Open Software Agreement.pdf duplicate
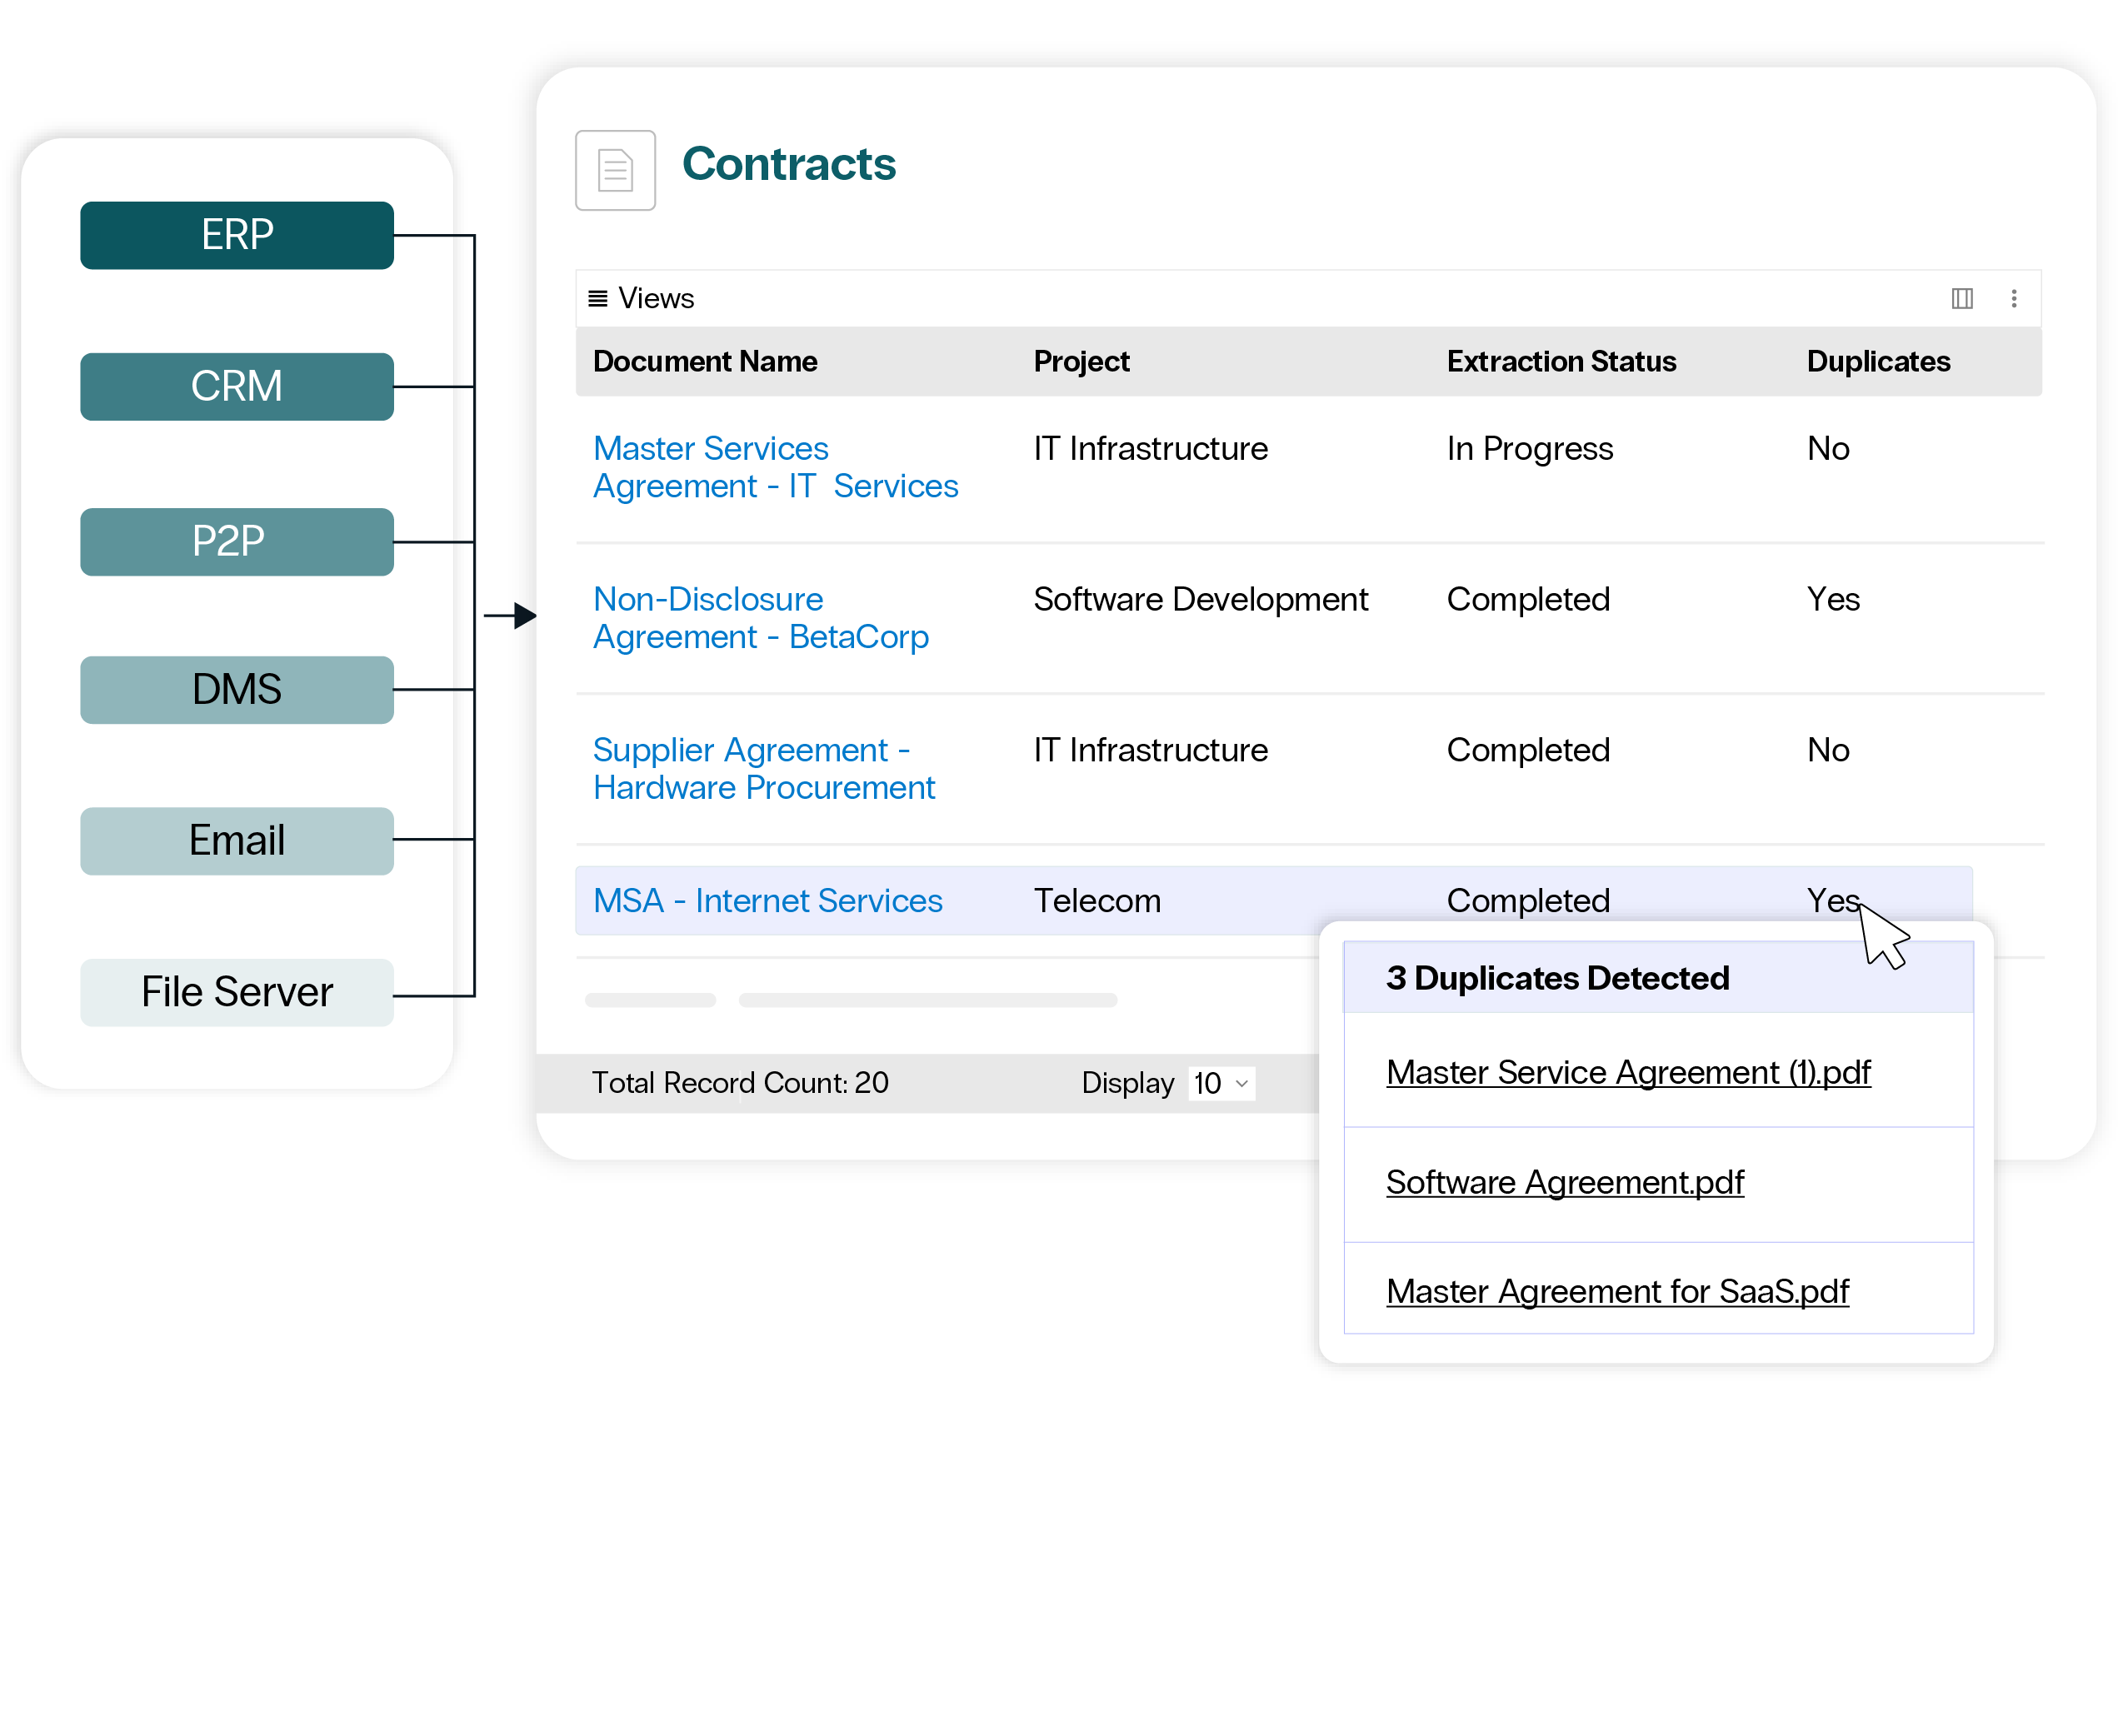The height and width of the screenshot is (1736, 2118). click(1564, 1182)
